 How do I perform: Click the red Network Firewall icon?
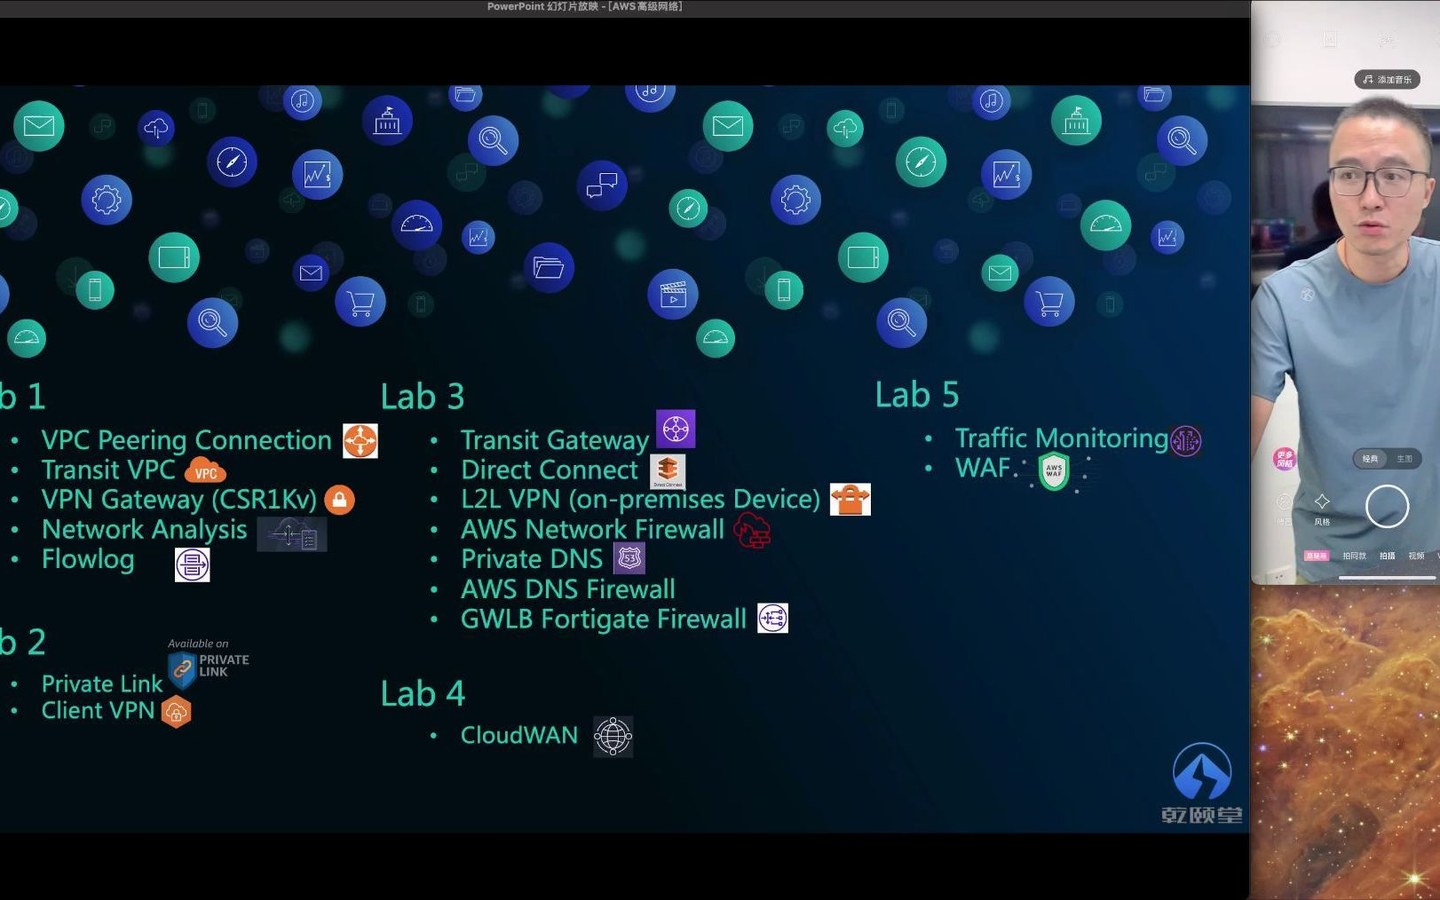coord(752,531)
